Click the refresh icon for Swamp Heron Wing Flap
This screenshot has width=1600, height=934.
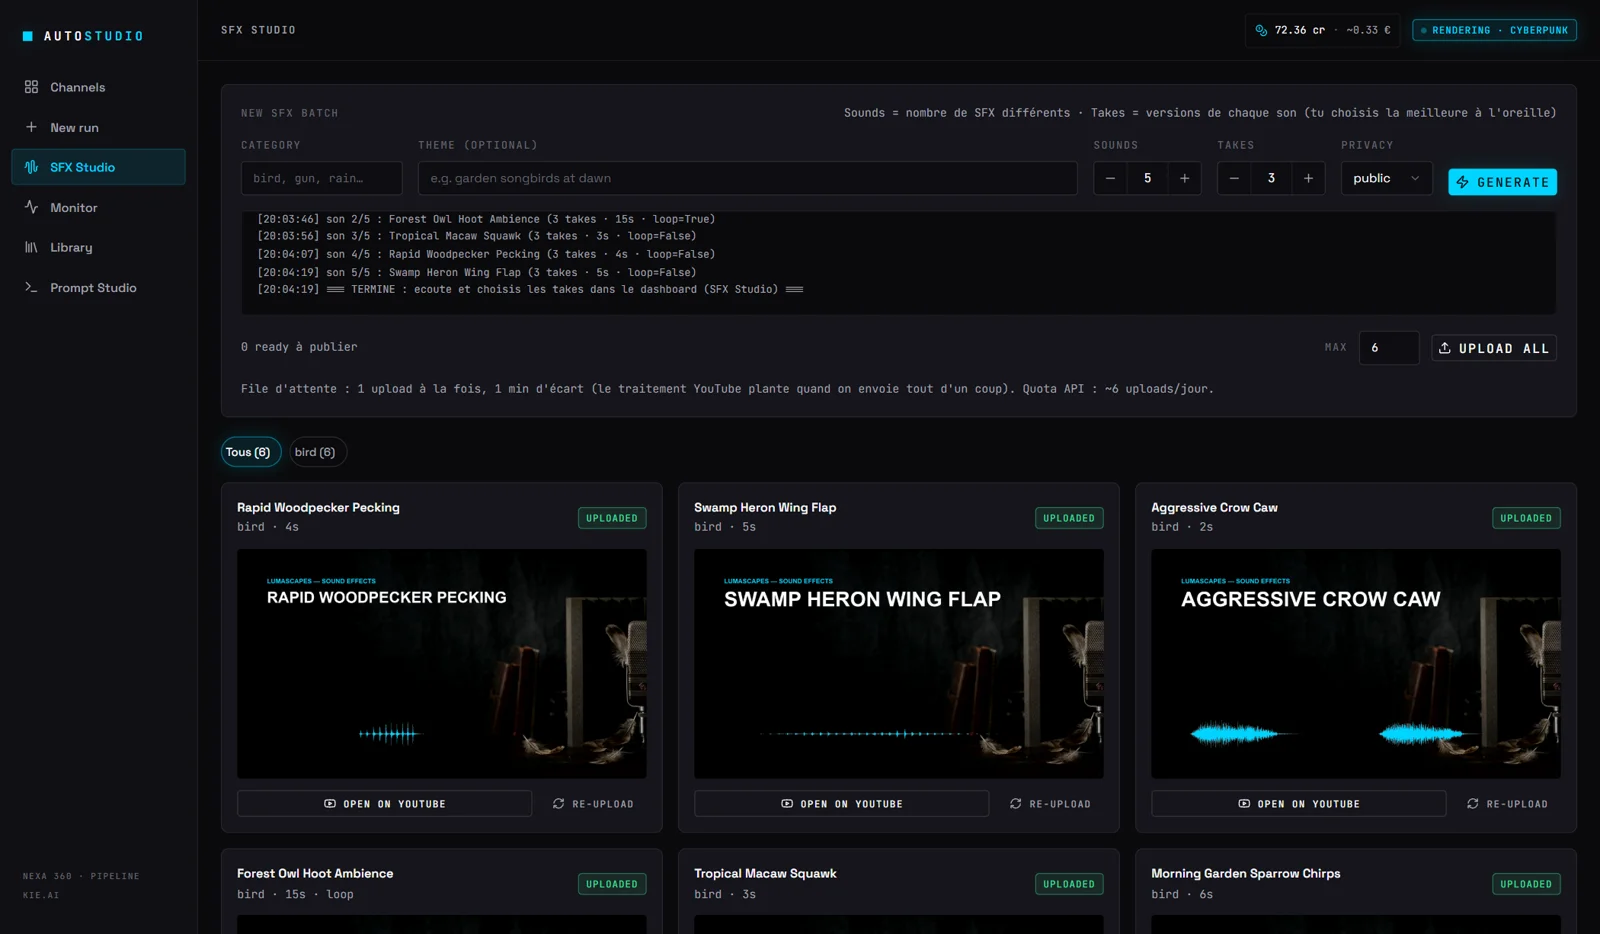1016,804
